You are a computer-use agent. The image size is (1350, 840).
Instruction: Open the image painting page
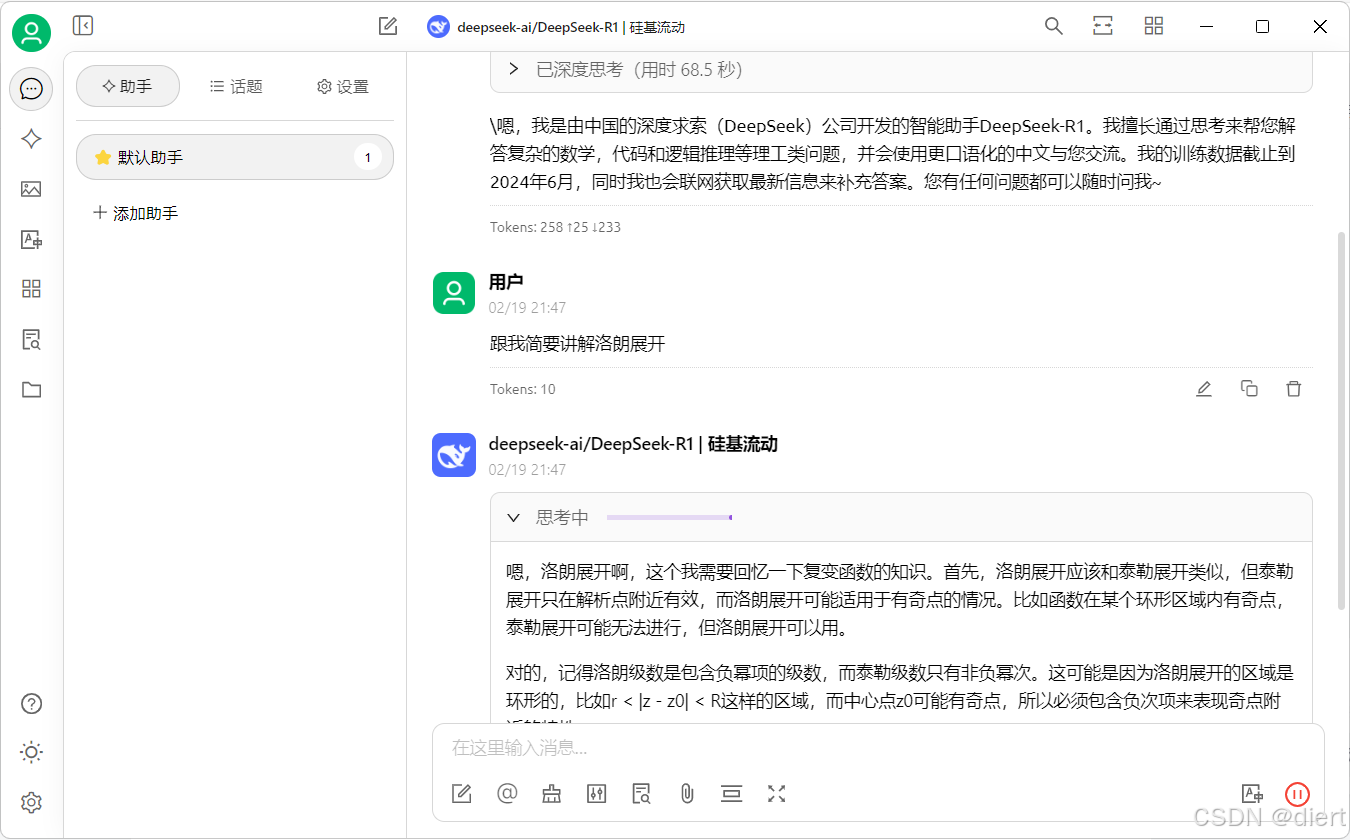click(x=31, y=189)
